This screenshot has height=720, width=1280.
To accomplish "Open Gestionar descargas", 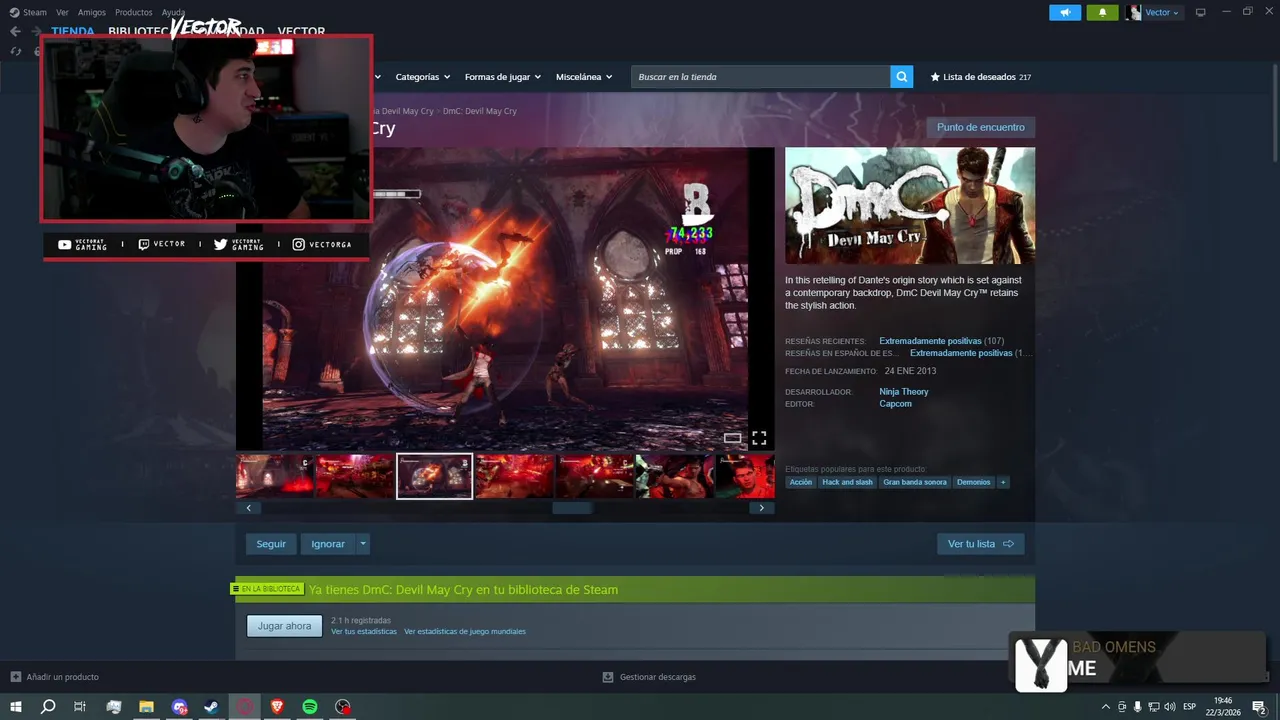I will tap(649, 677).
